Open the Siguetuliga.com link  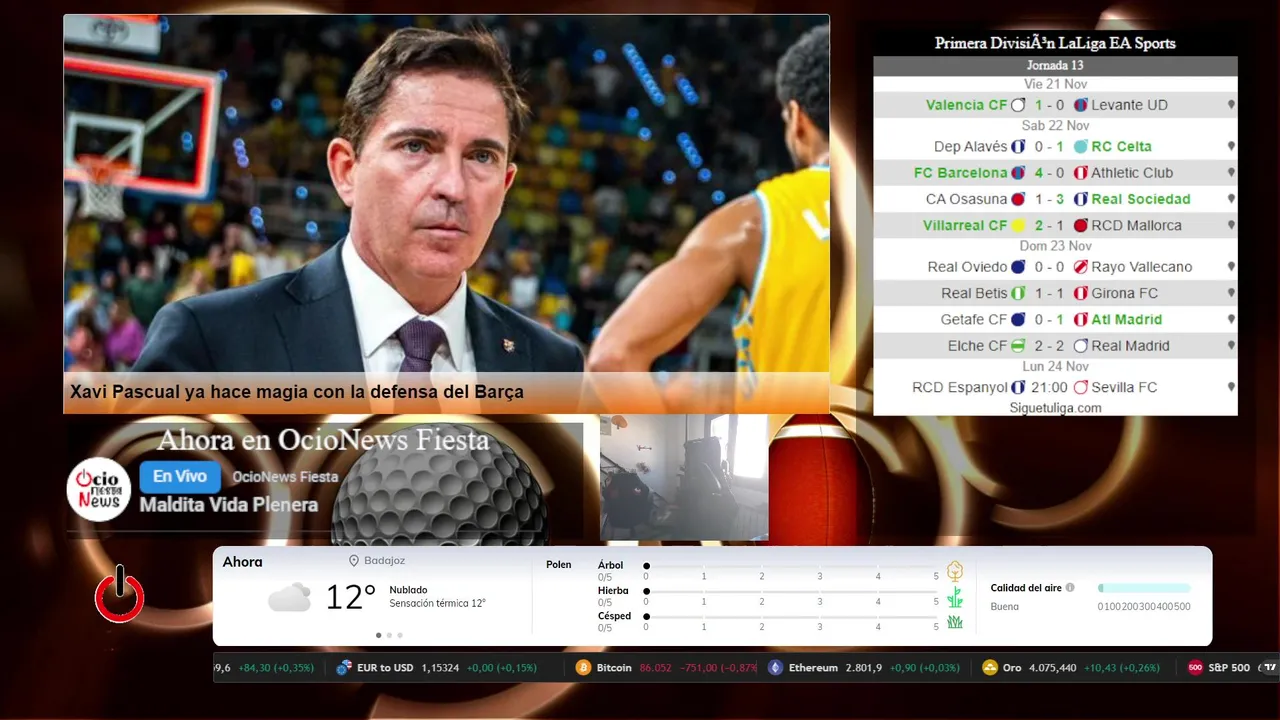coord(1055,408)
